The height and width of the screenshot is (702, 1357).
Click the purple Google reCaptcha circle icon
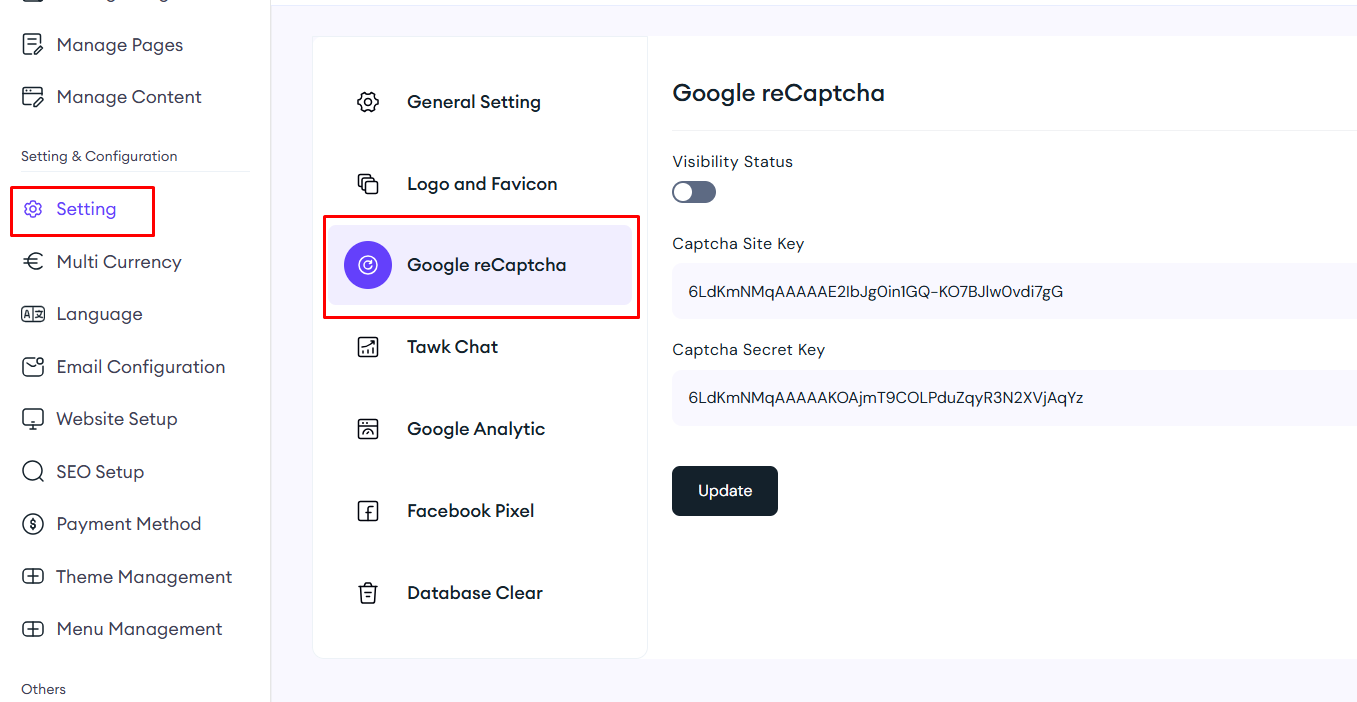(368, 265)
